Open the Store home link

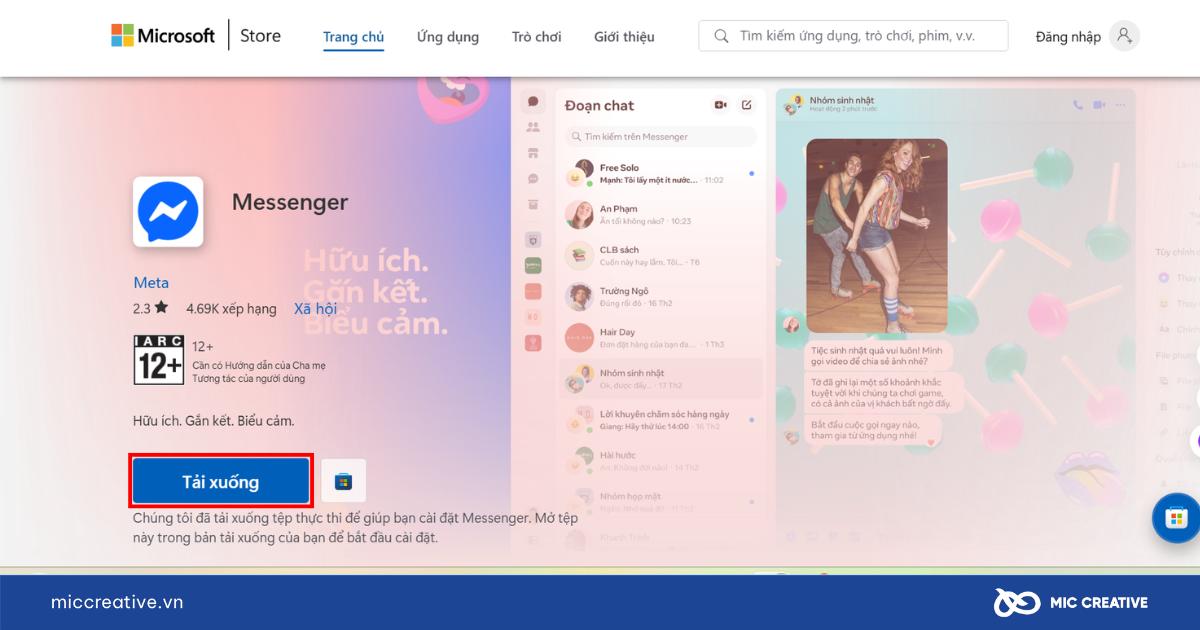pyautogui.click(x=260, y=36)
